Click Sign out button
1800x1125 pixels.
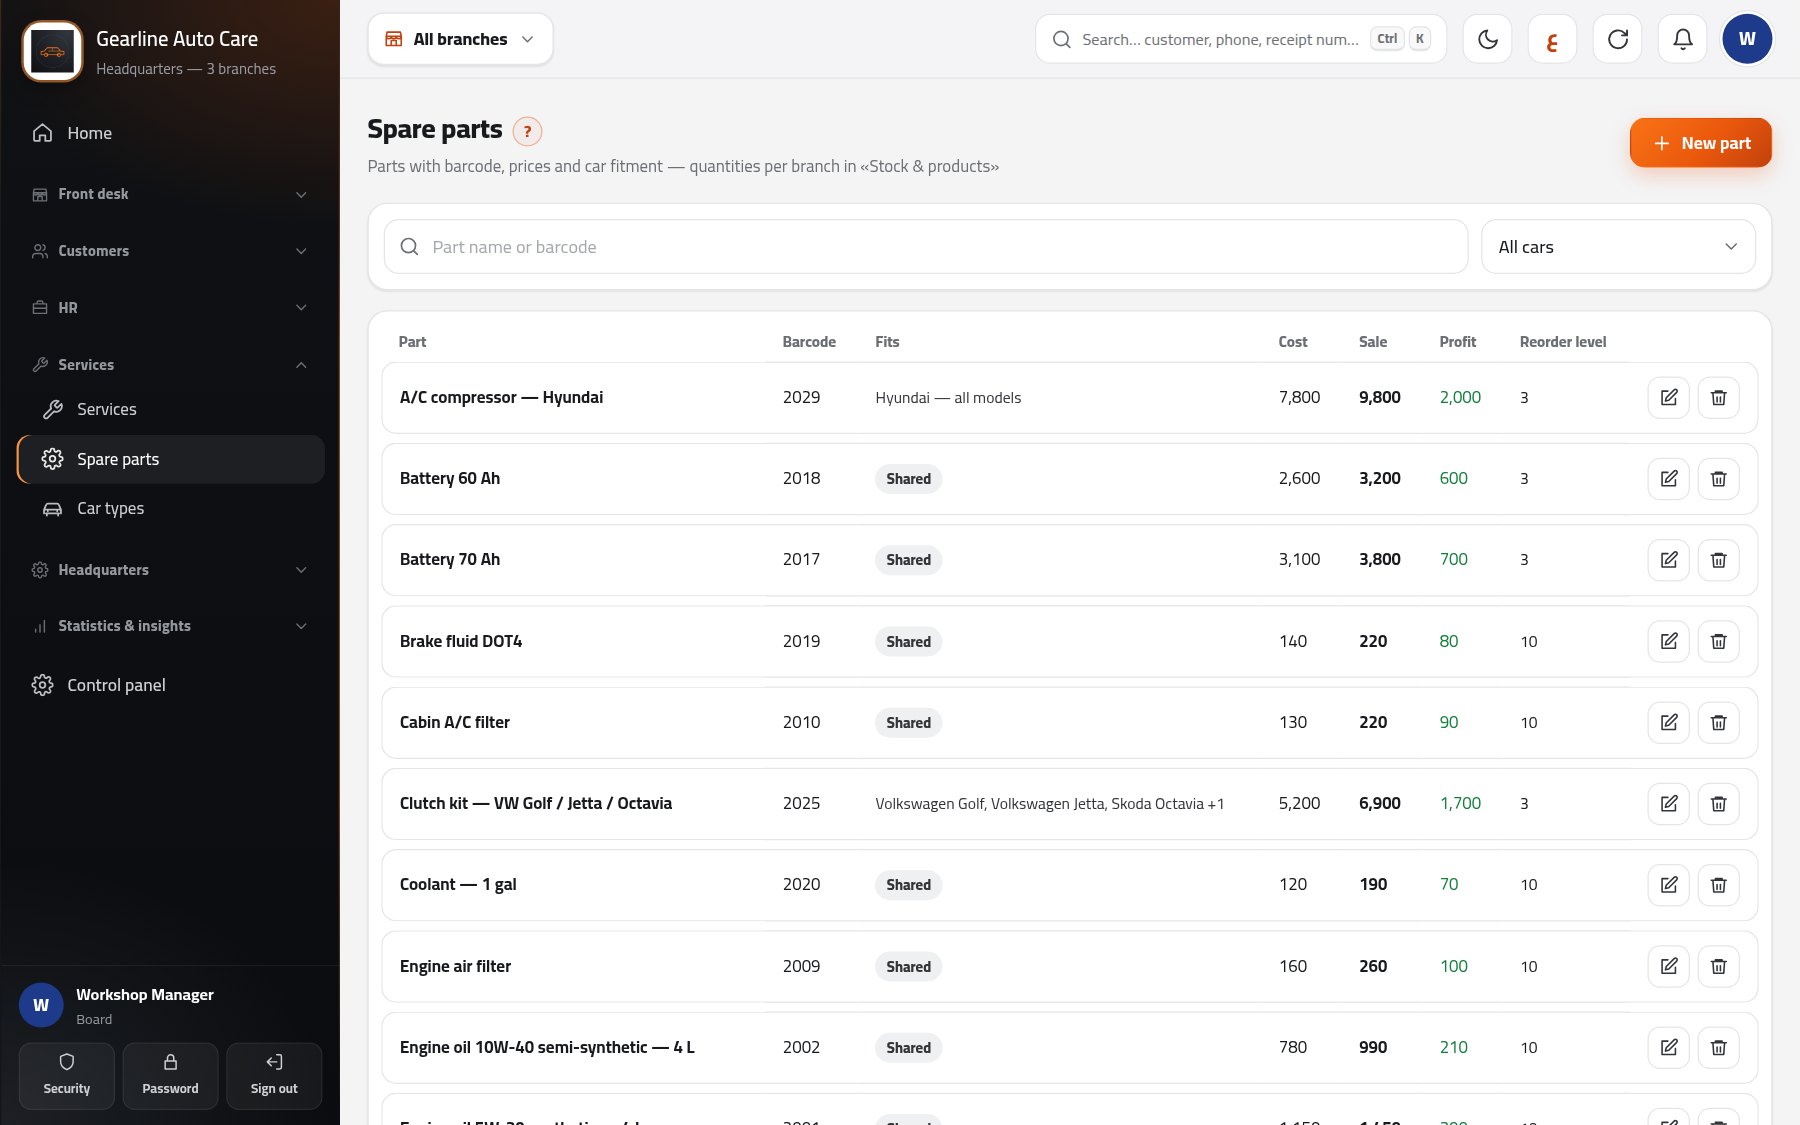coord(274,1076)
